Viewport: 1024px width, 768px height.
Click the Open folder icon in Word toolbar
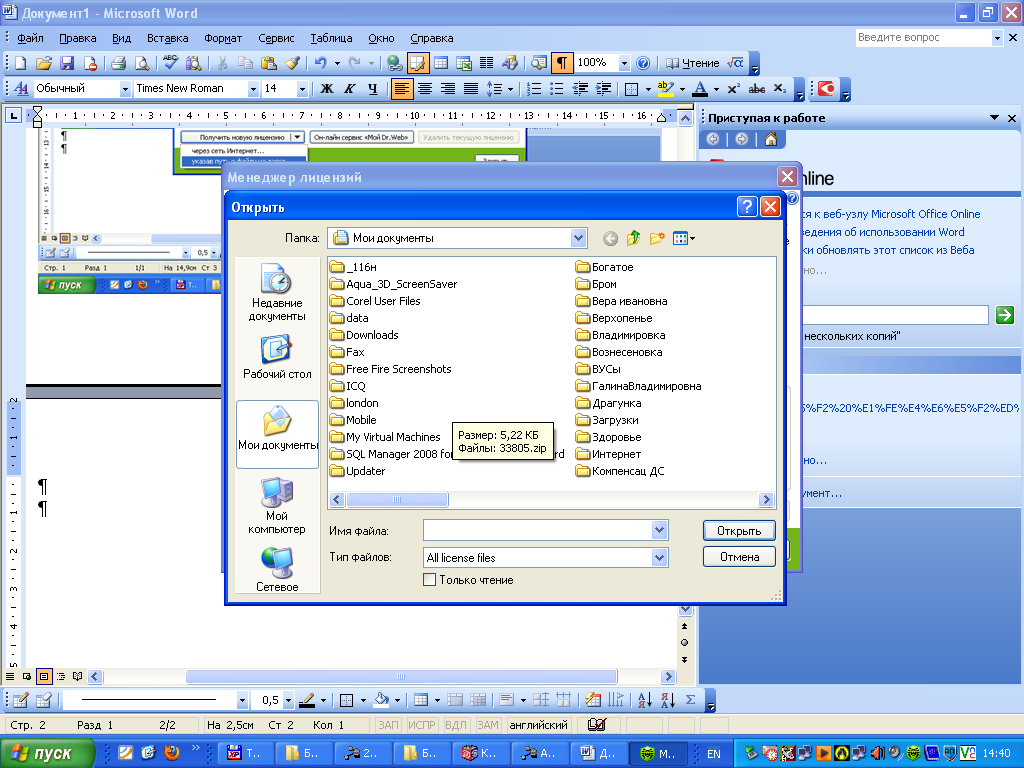tap(43, 63)
